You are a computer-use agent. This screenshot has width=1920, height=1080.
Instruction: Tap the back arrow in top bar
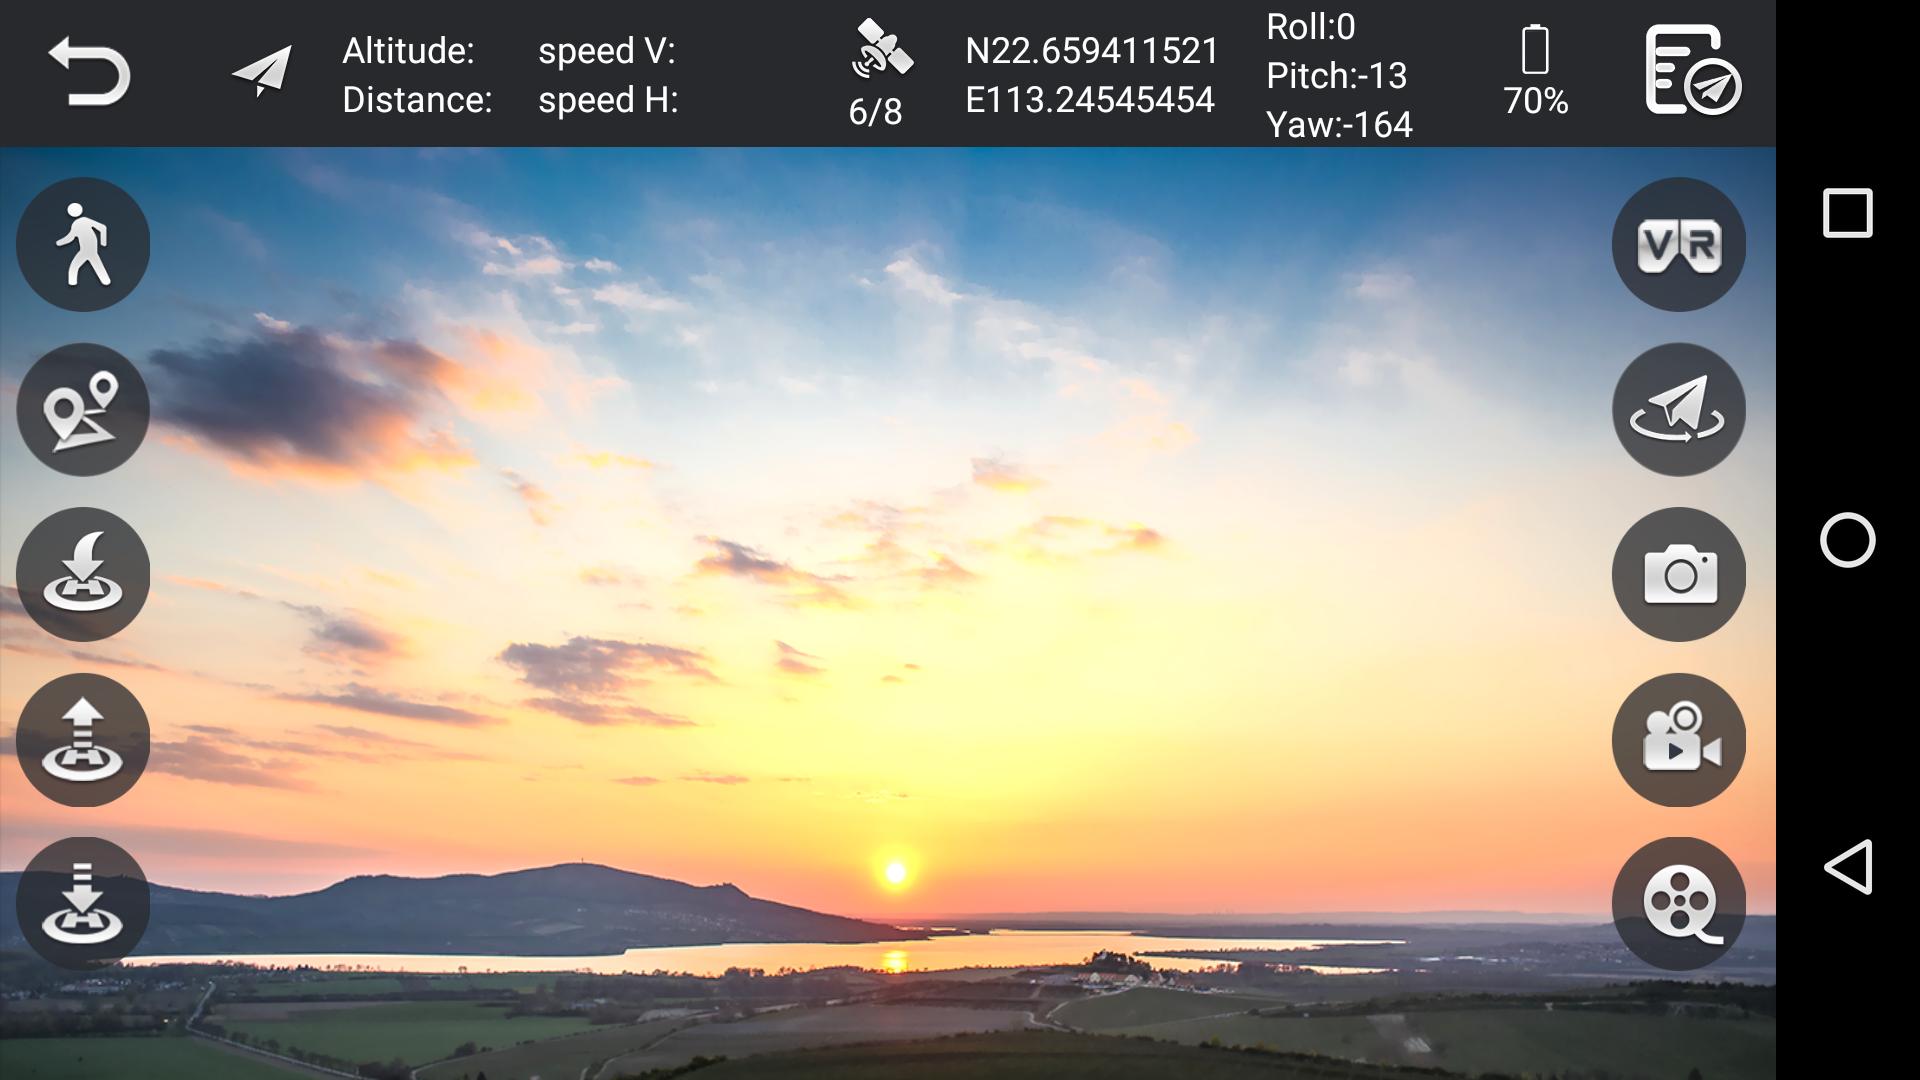point(89,71)
